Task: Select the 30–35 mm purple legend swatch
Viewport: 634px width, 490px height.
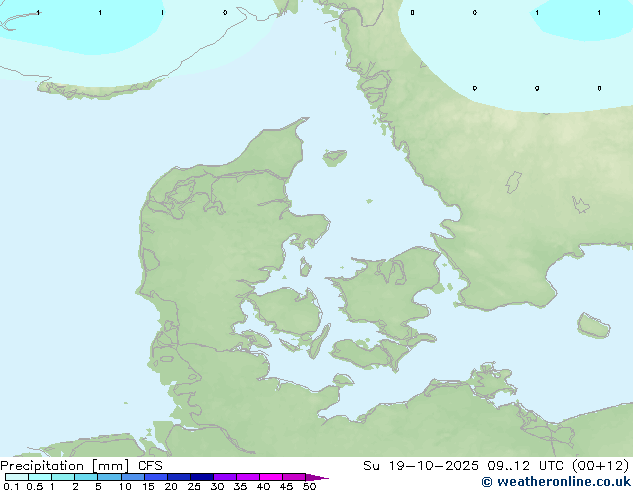Action: pyautogui.click(x=225, y=477)
